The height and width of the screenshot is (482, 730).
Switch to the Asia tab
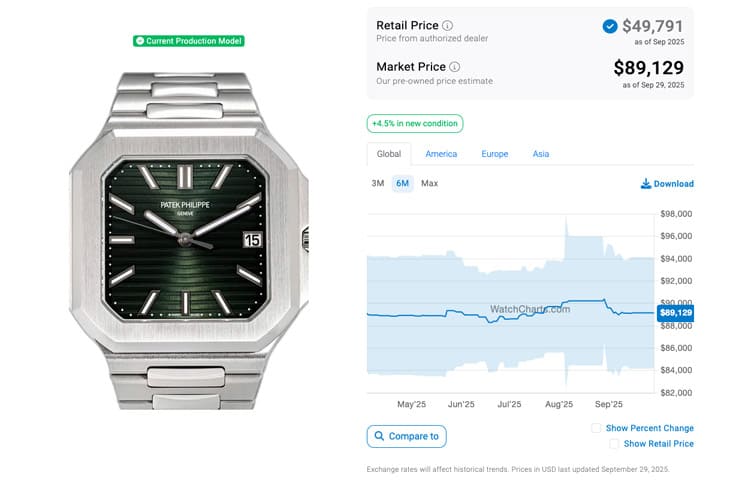pyautogui.click(x=540, y=154)
